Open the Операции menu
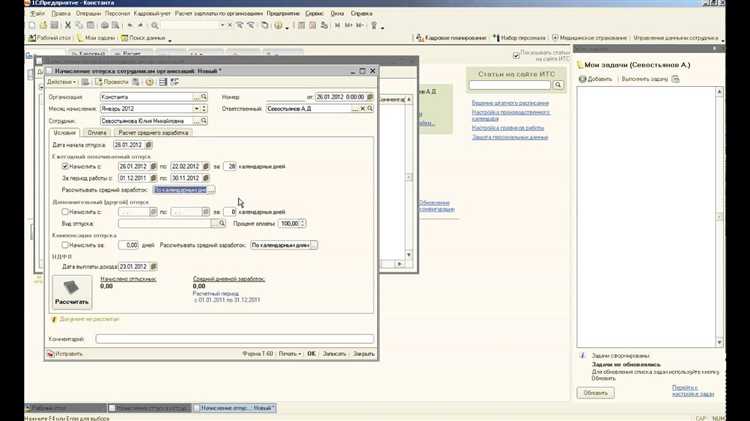The image size is (750, 421). (88, 13)
